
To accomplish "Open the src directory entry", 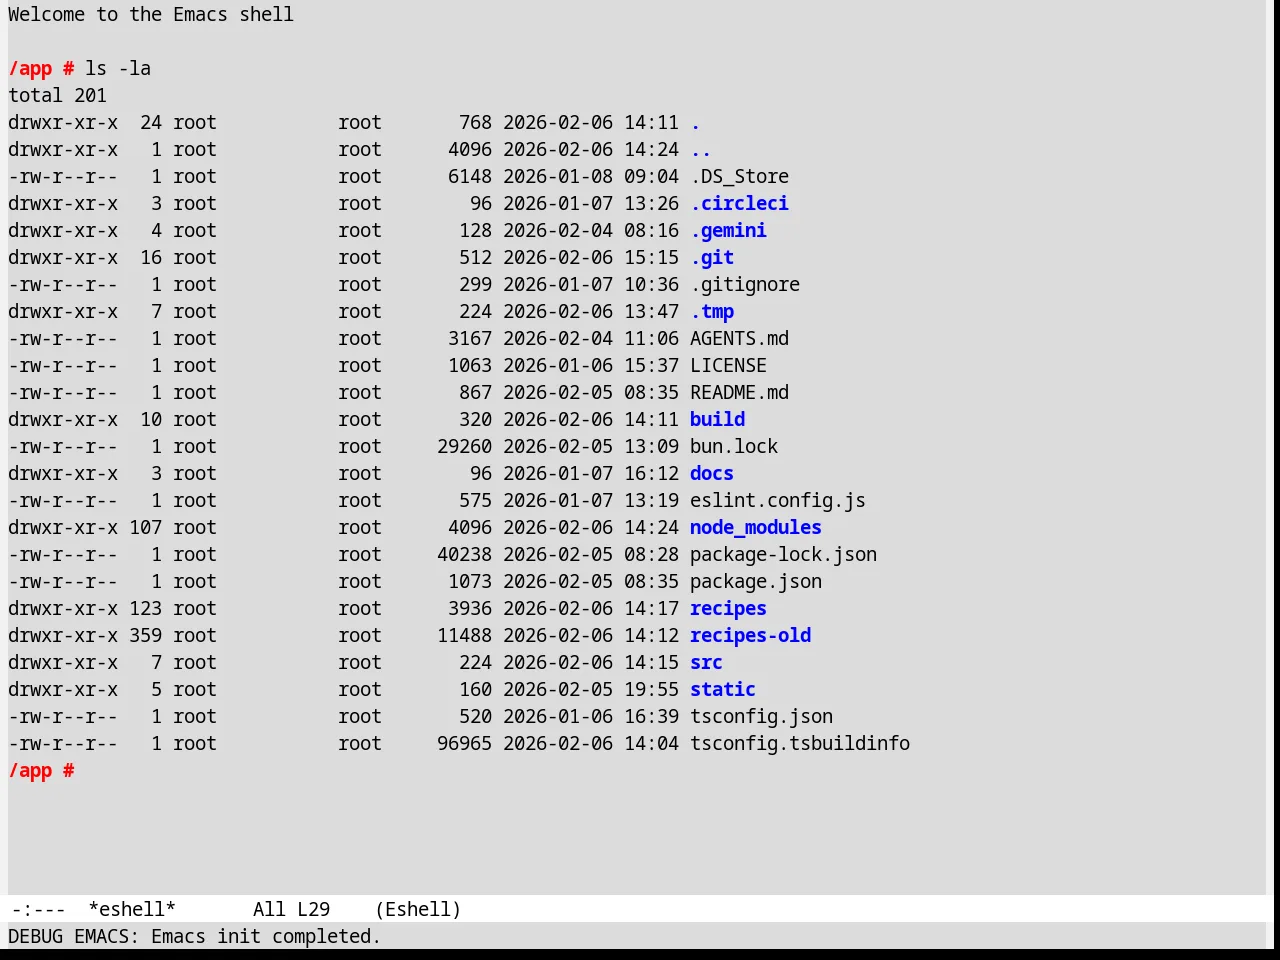I will pos(706,662).
